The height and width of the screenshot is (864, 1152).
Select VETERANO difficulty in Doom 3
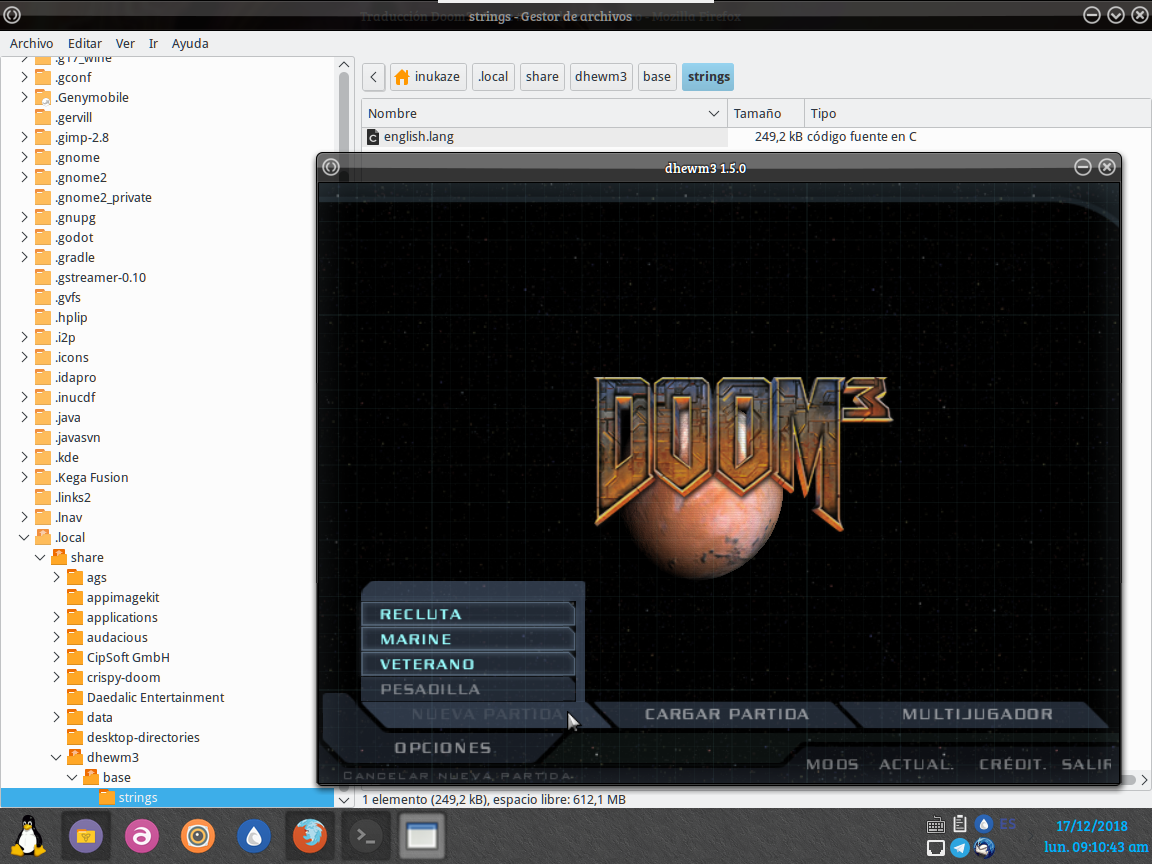(x=468, y=664)
